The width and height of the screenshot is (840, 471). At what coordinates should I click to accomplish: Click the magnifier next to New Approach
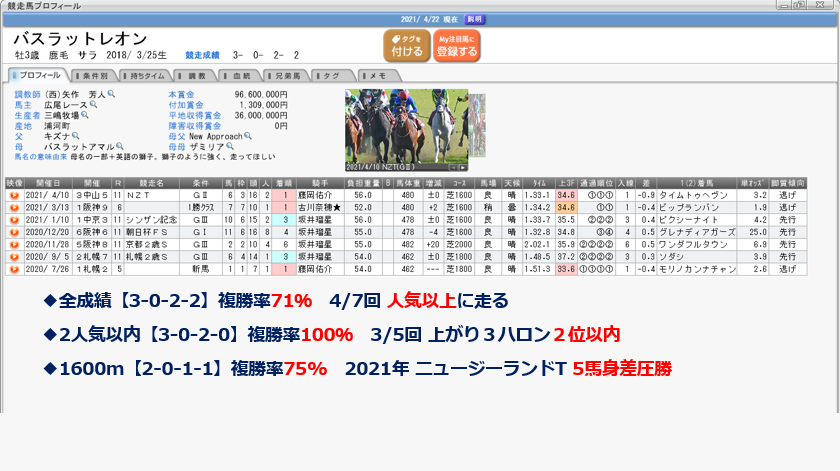click(x=247, y=137)
